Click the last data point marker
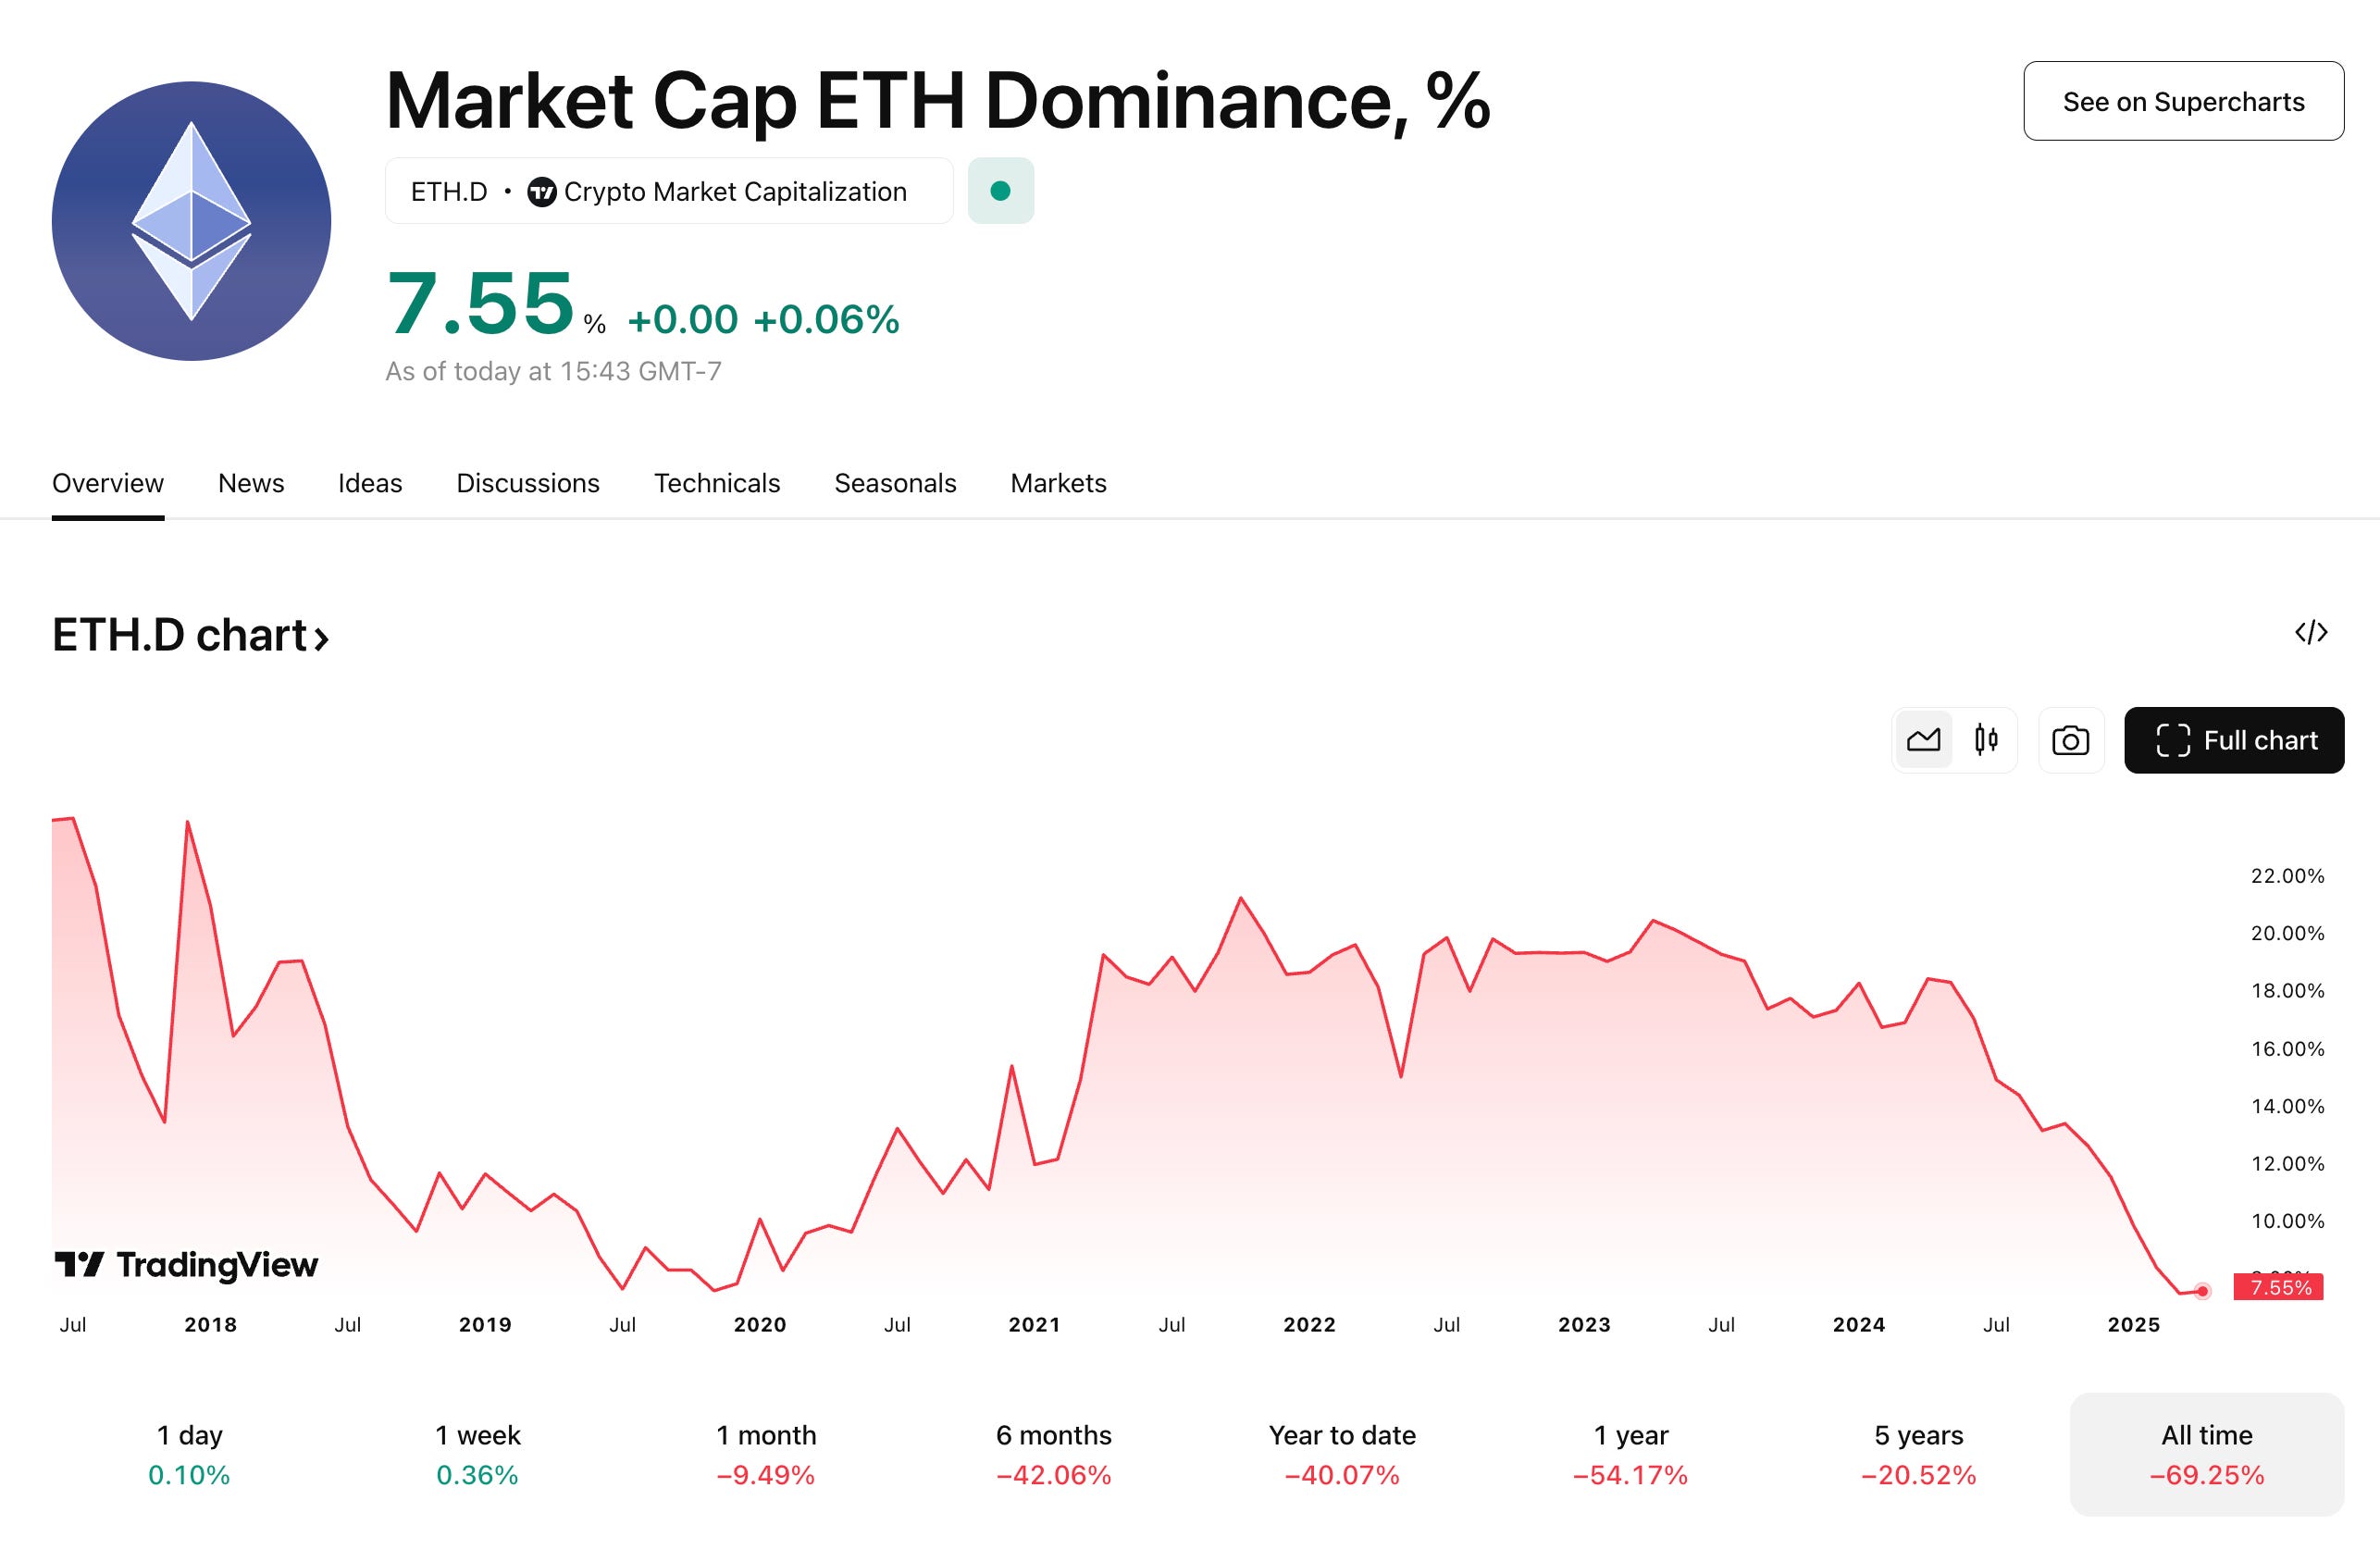 pyautogui.click(x=2202, y=1291)
